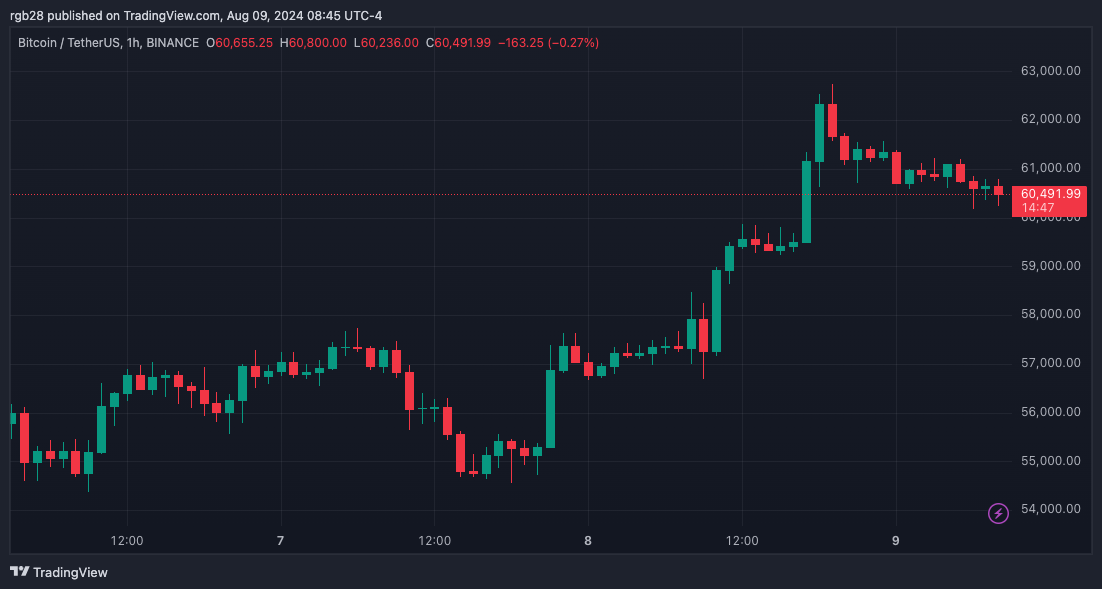Select day 8 on the time axis
Screen dimensions: 1102x589
tap(588, 541)
